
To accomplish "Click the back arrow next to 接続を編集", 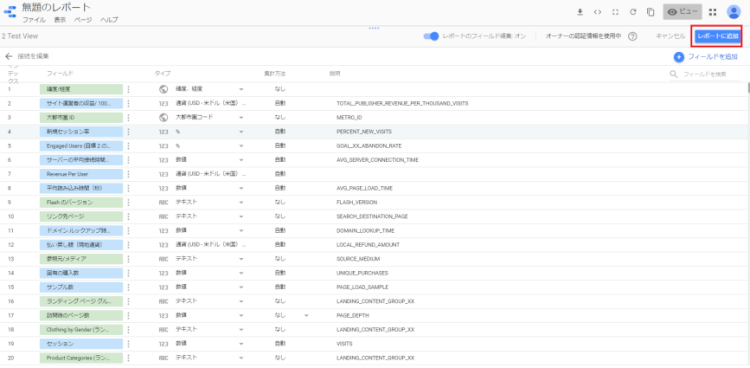I will click(9, 56).
